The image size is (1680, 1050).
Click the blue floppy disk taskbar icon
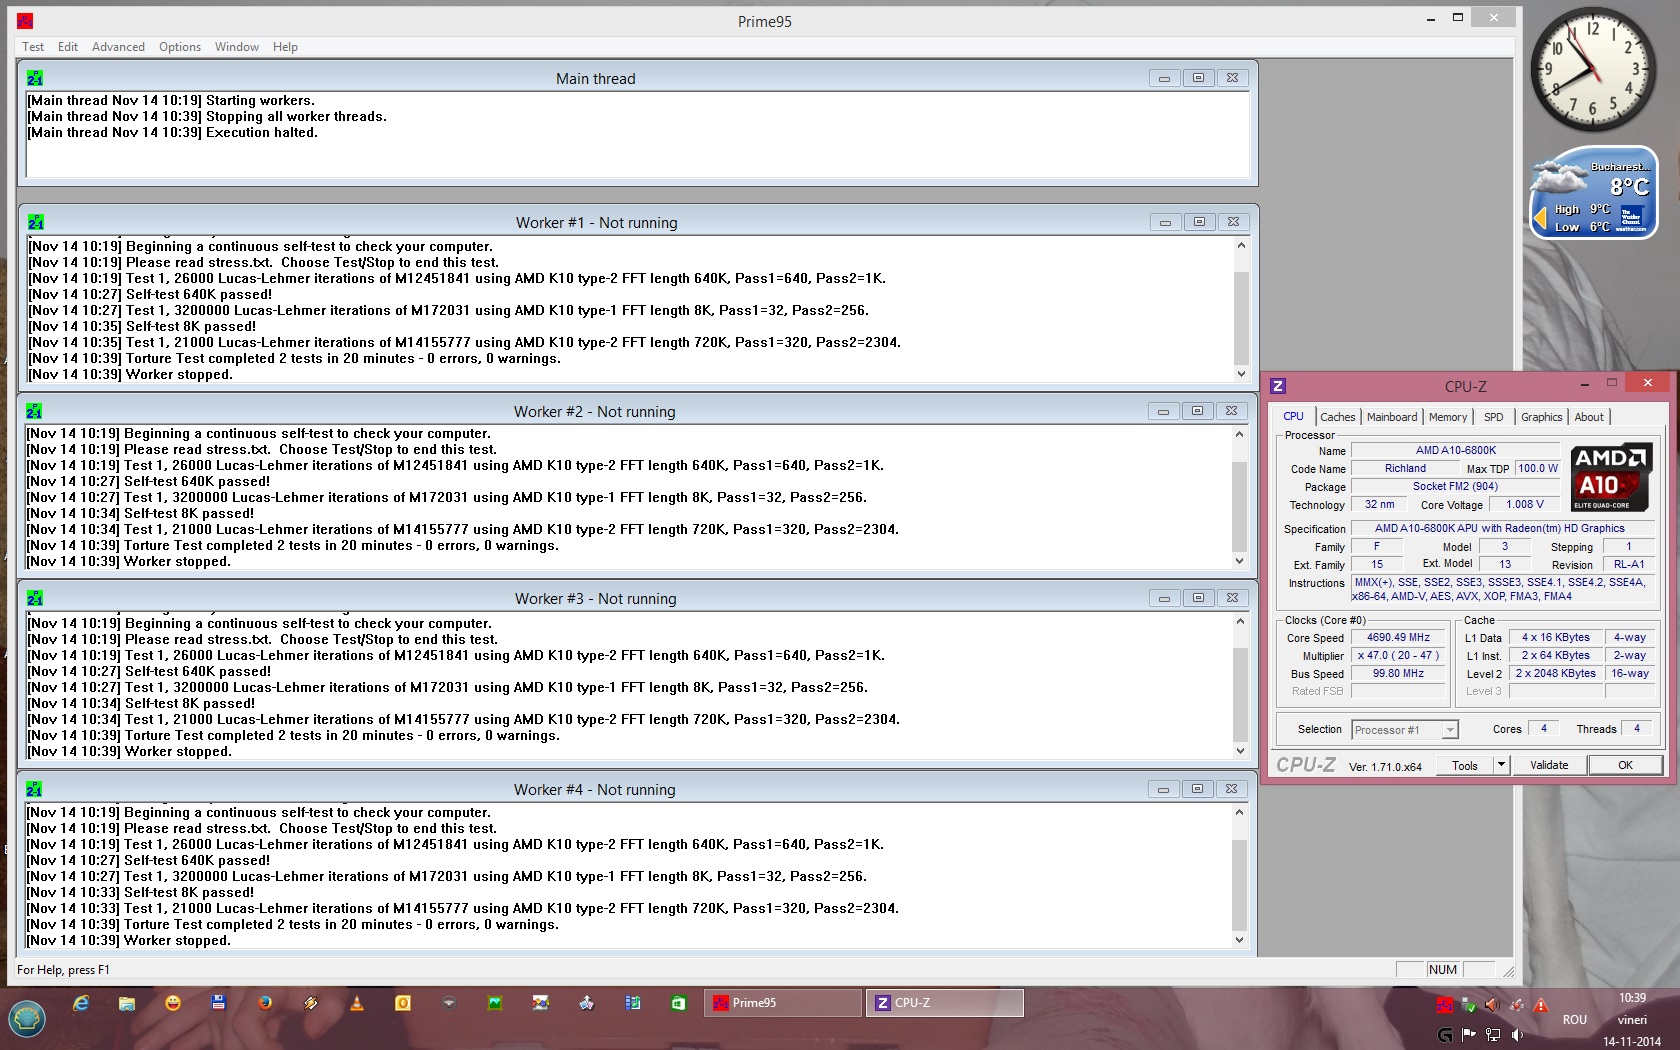coord(219,1003)
